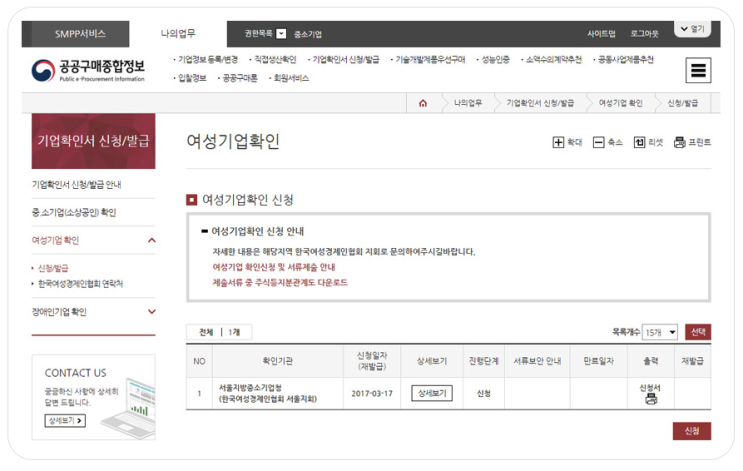This screenshot has width=743, height=471.
Task: Click CONTACT US 상세보기 button
Action: 65,421
